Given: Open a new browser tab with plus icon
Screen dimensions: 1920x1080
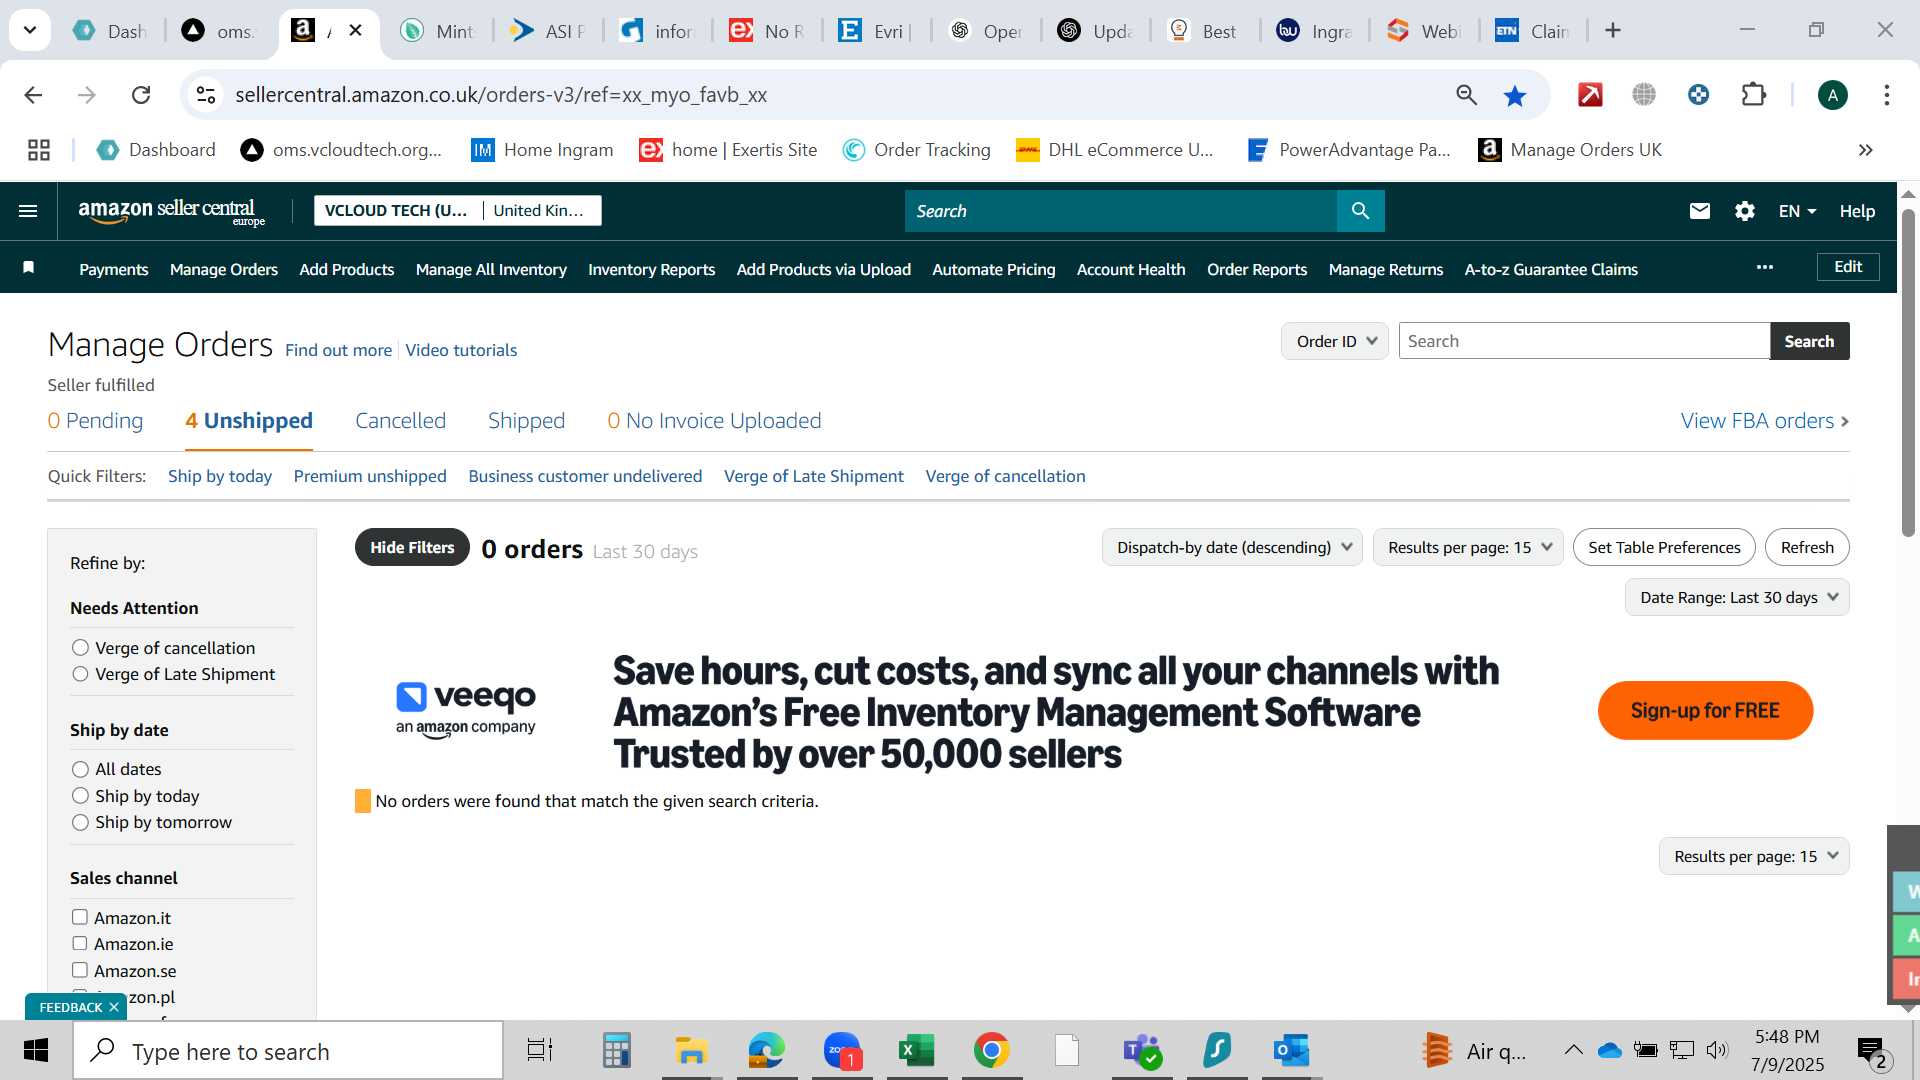Looking at the screenshot, I should point(1612,31).
